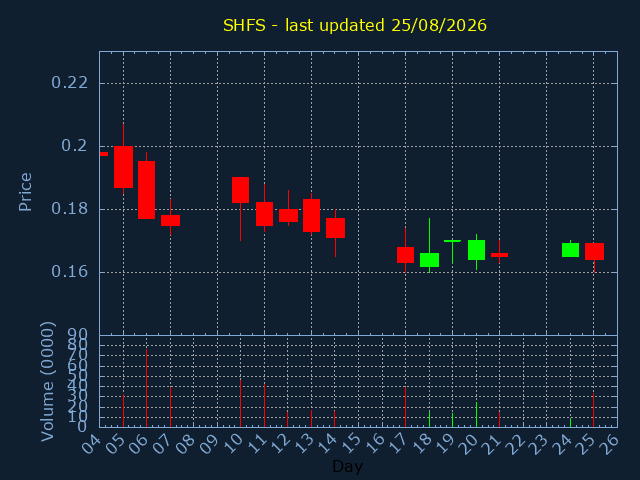Click the day 24 x-axis label

(x=562, y=444)
